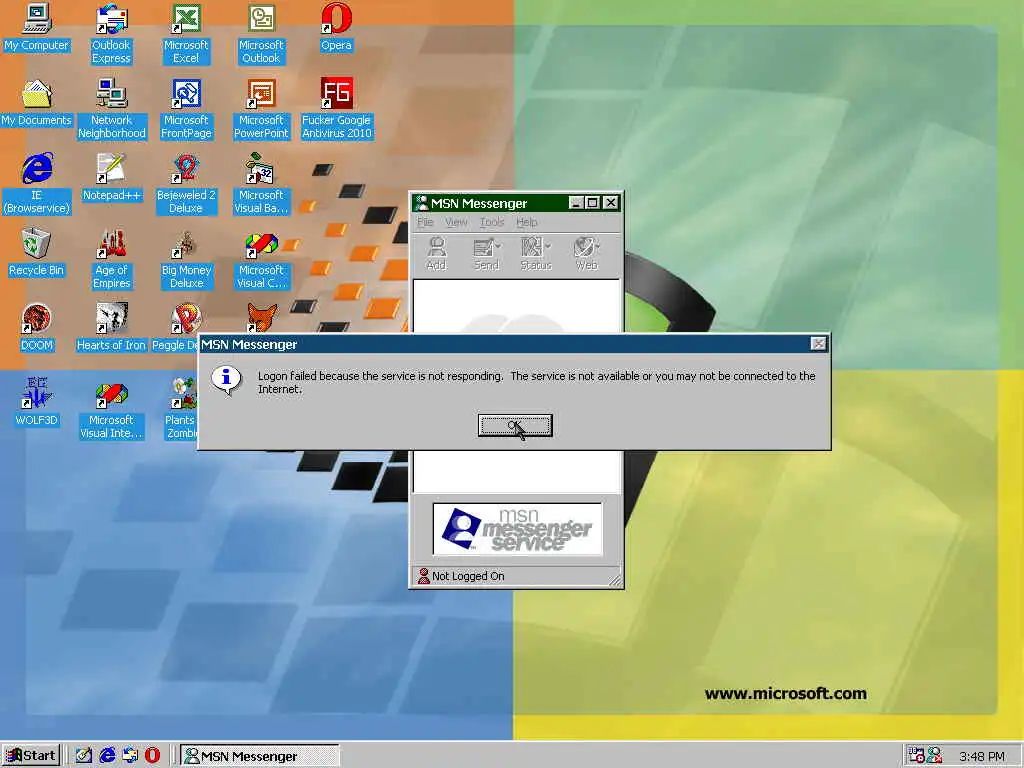Select the Recycle Bin desktop icon
Screen dimensions: 1024x768
(37, 253)
